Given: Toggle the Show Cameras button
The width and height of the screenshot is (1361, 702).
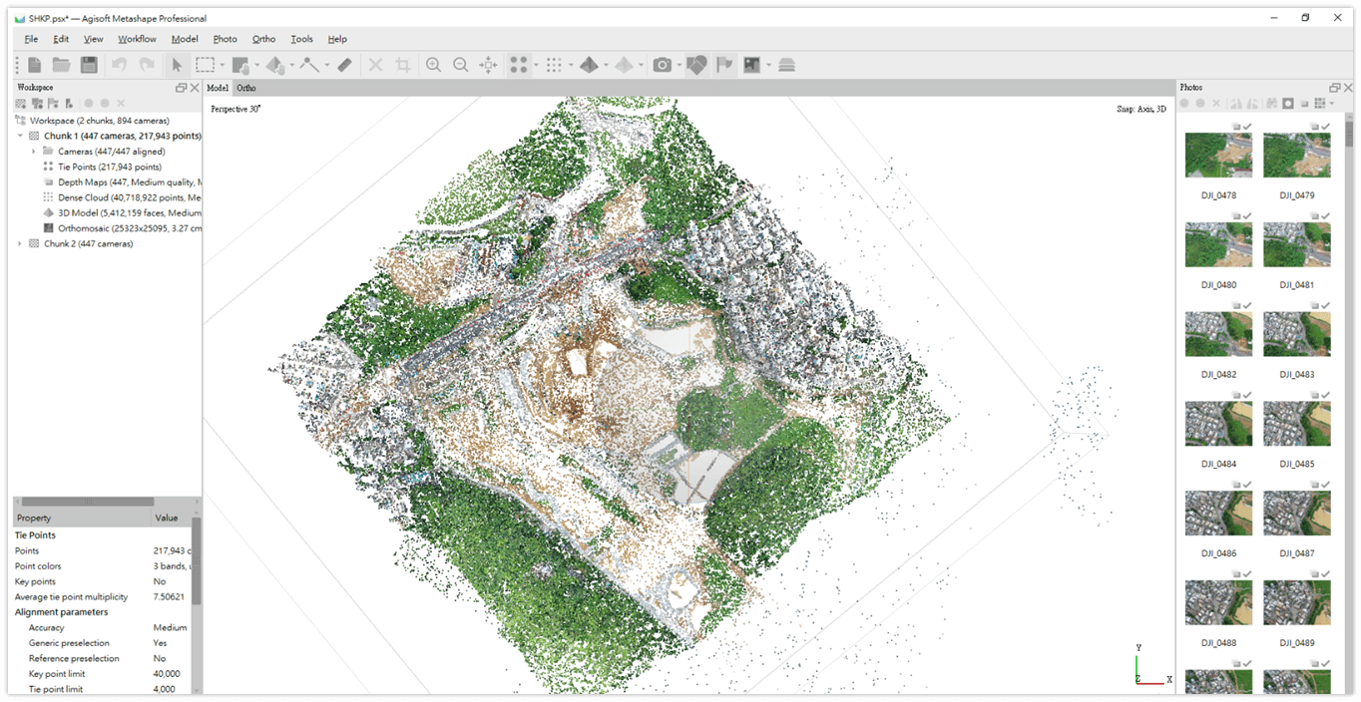Looking at the screenshot, I should [x=662, y=65].
